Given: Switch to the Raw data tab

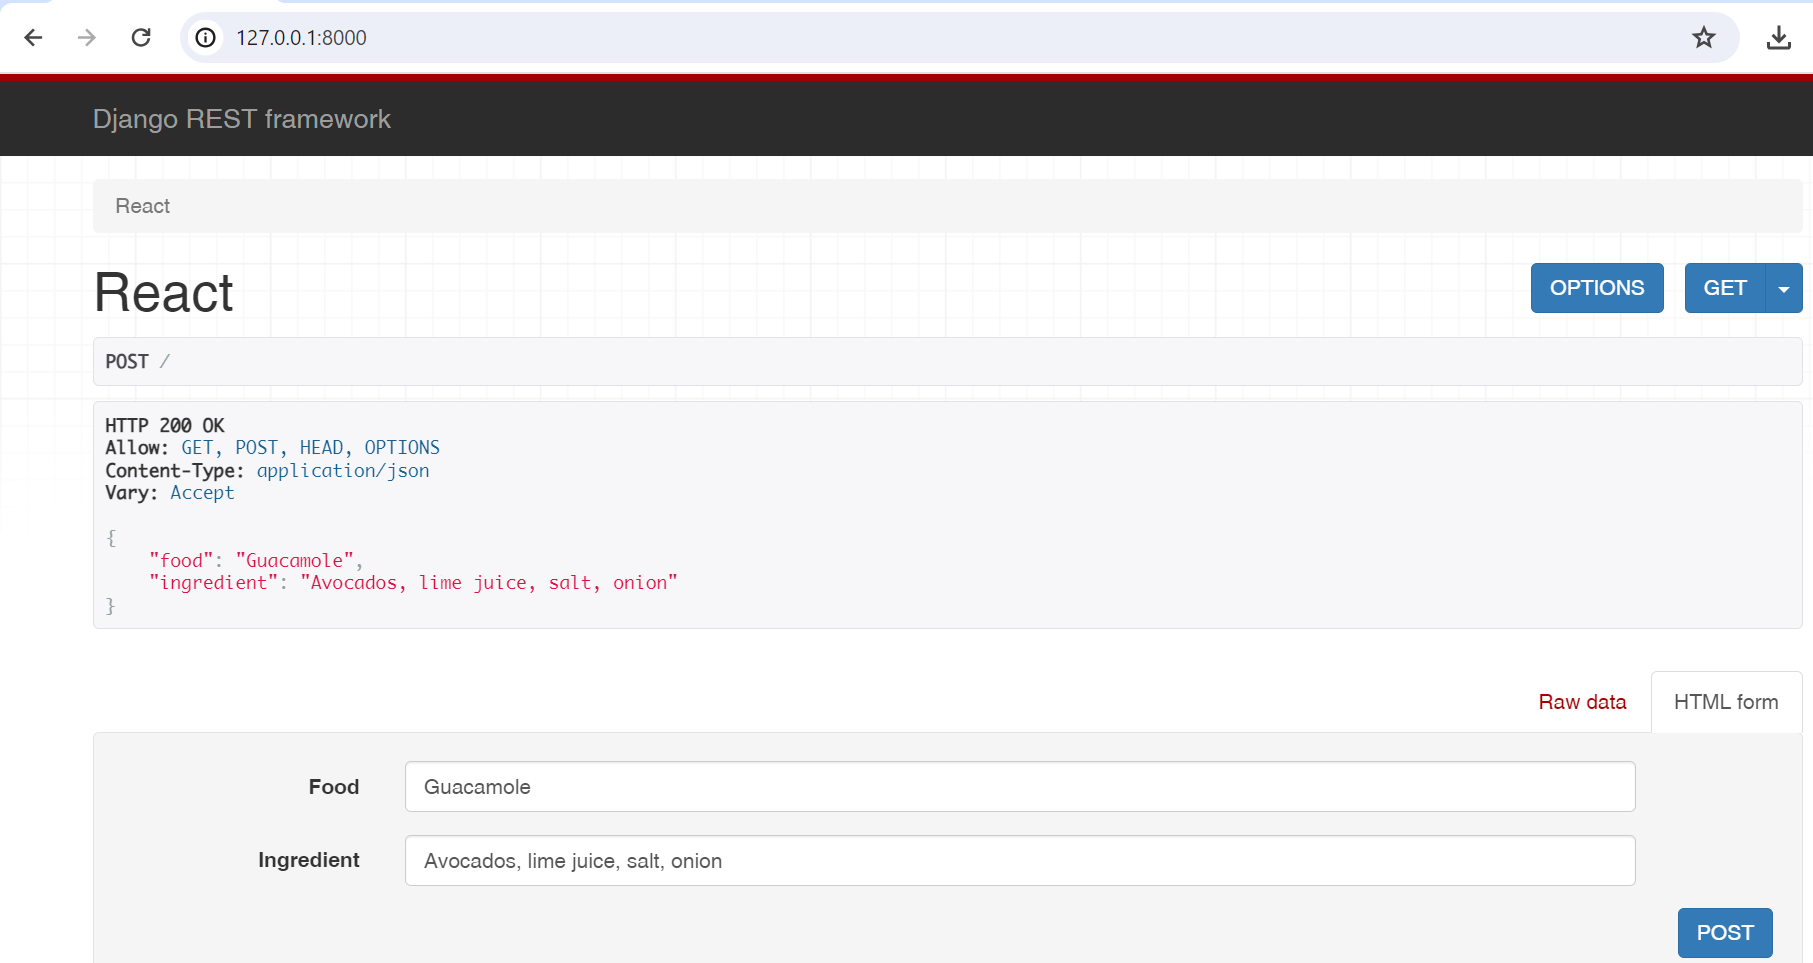Looking at the screenshot, I should (x=1582, y=702).
